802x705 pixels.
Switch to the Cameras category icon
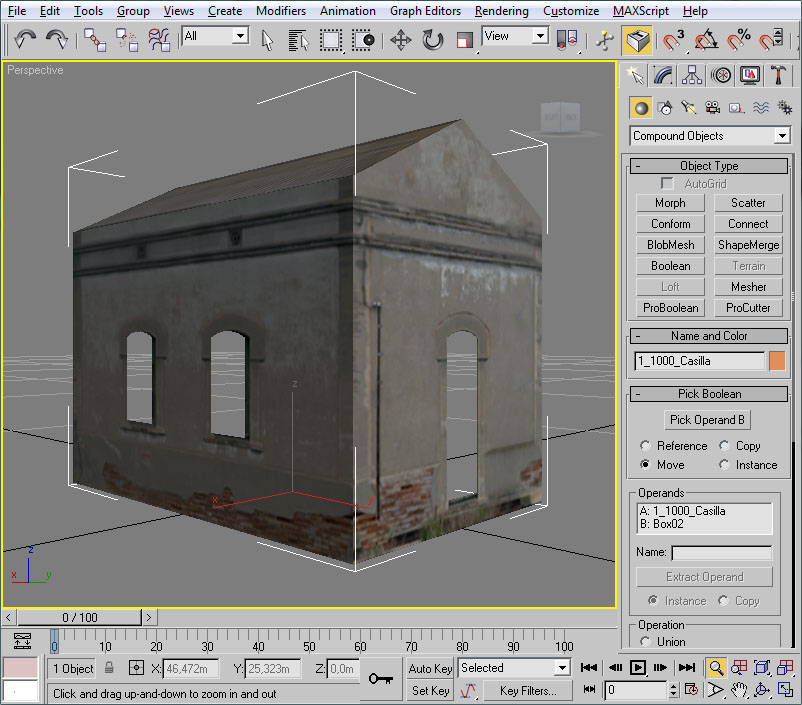point(713,108)
